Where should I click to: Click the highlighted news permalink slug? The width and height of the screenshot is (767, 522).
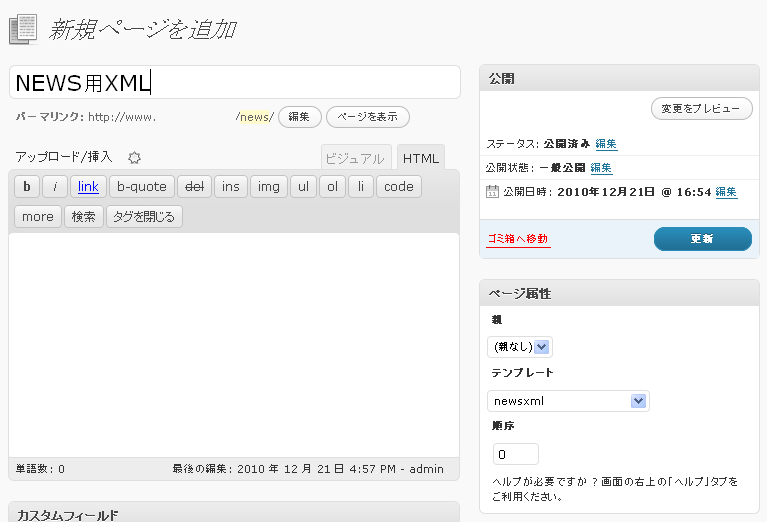coord(254,117)
